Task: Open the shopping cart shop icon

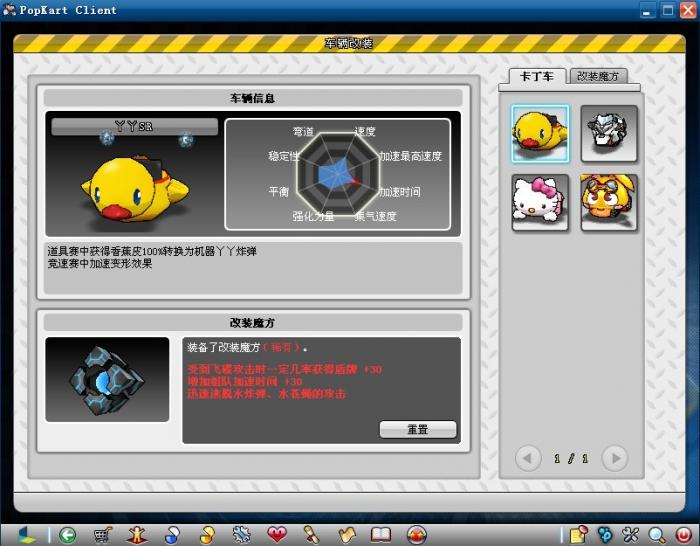Action: [102, 534]
